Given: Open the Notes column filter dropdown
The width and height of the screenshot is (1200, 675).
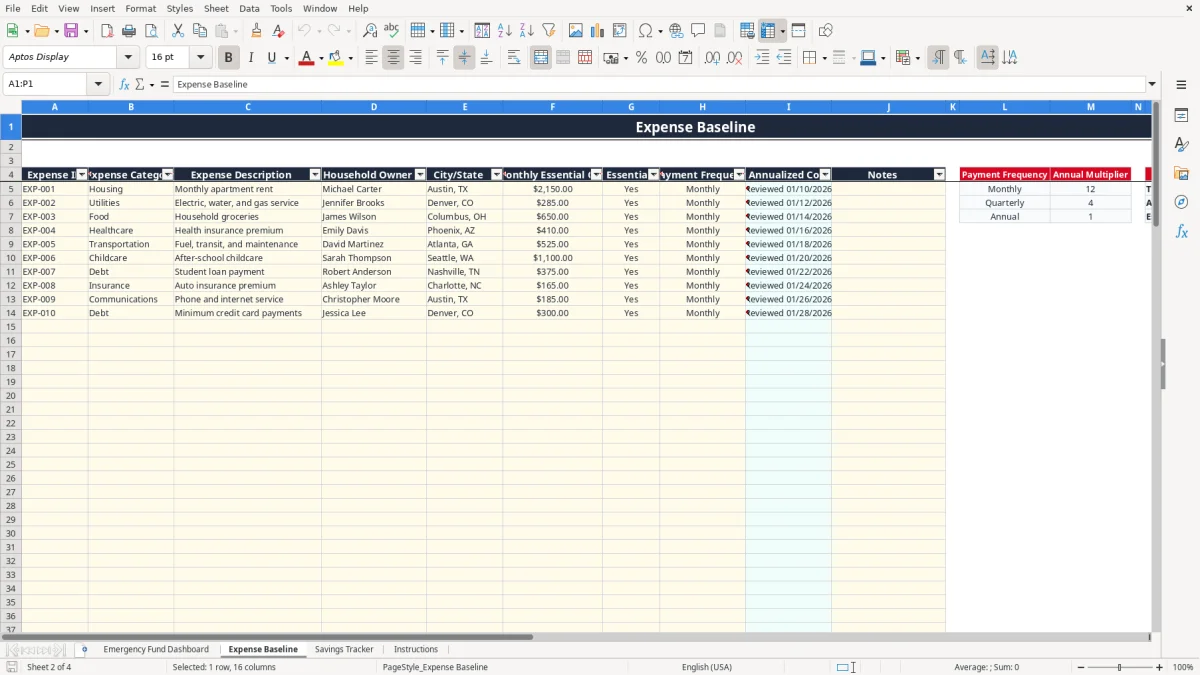Looking at the screenshot, I should (x=939, y=175).
